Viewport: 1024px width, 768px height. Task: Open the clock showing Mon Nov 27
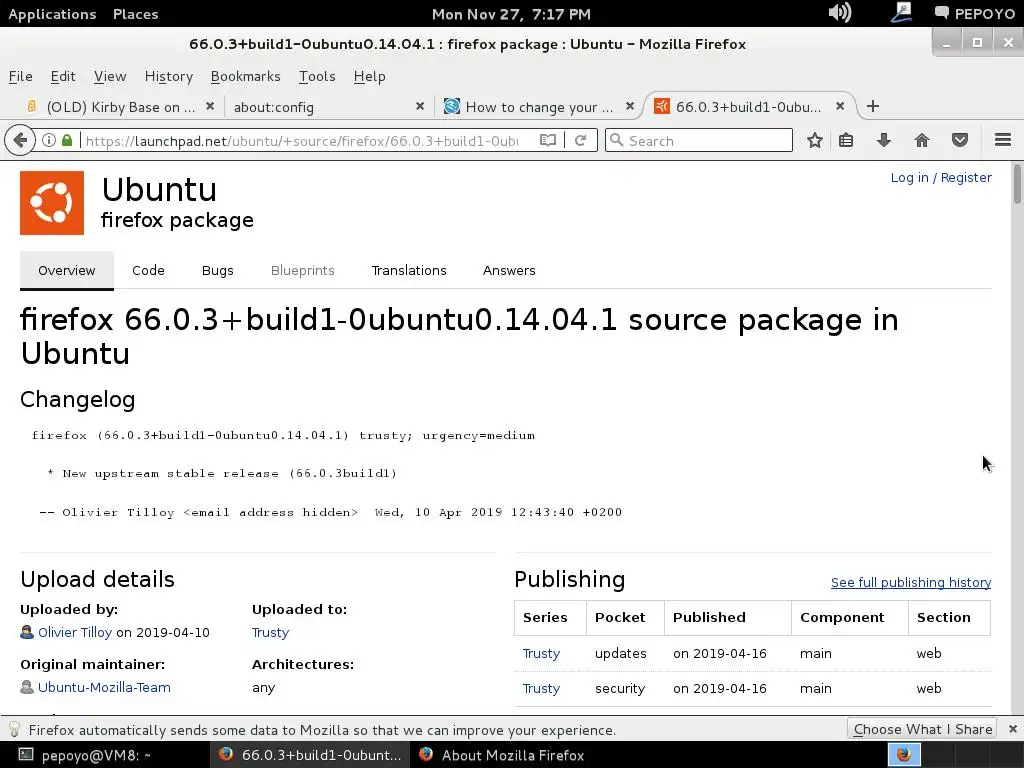[511, 14]
